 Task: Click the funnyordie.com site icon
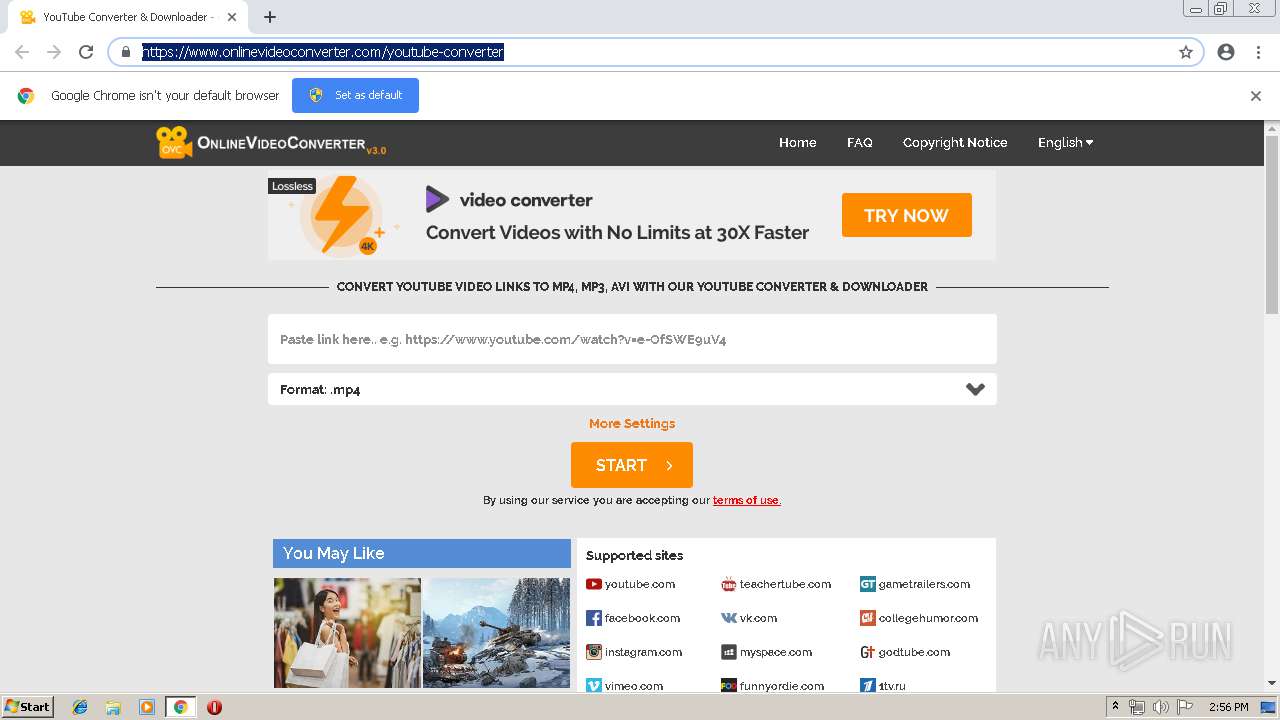pos(729,686)
